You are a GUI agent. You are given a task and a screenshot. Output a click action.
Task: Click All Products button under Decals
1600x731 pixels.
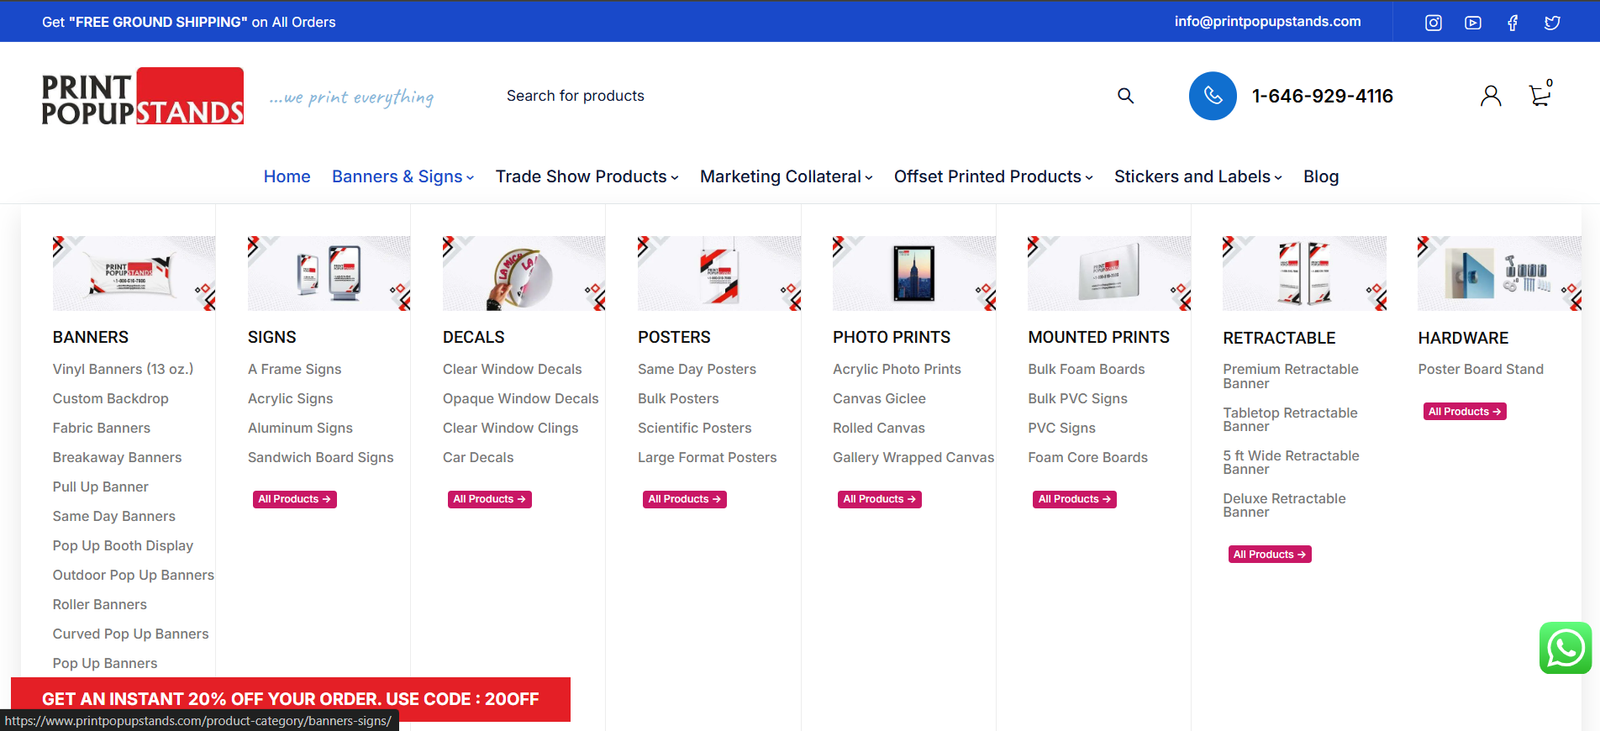coord(490,499)
